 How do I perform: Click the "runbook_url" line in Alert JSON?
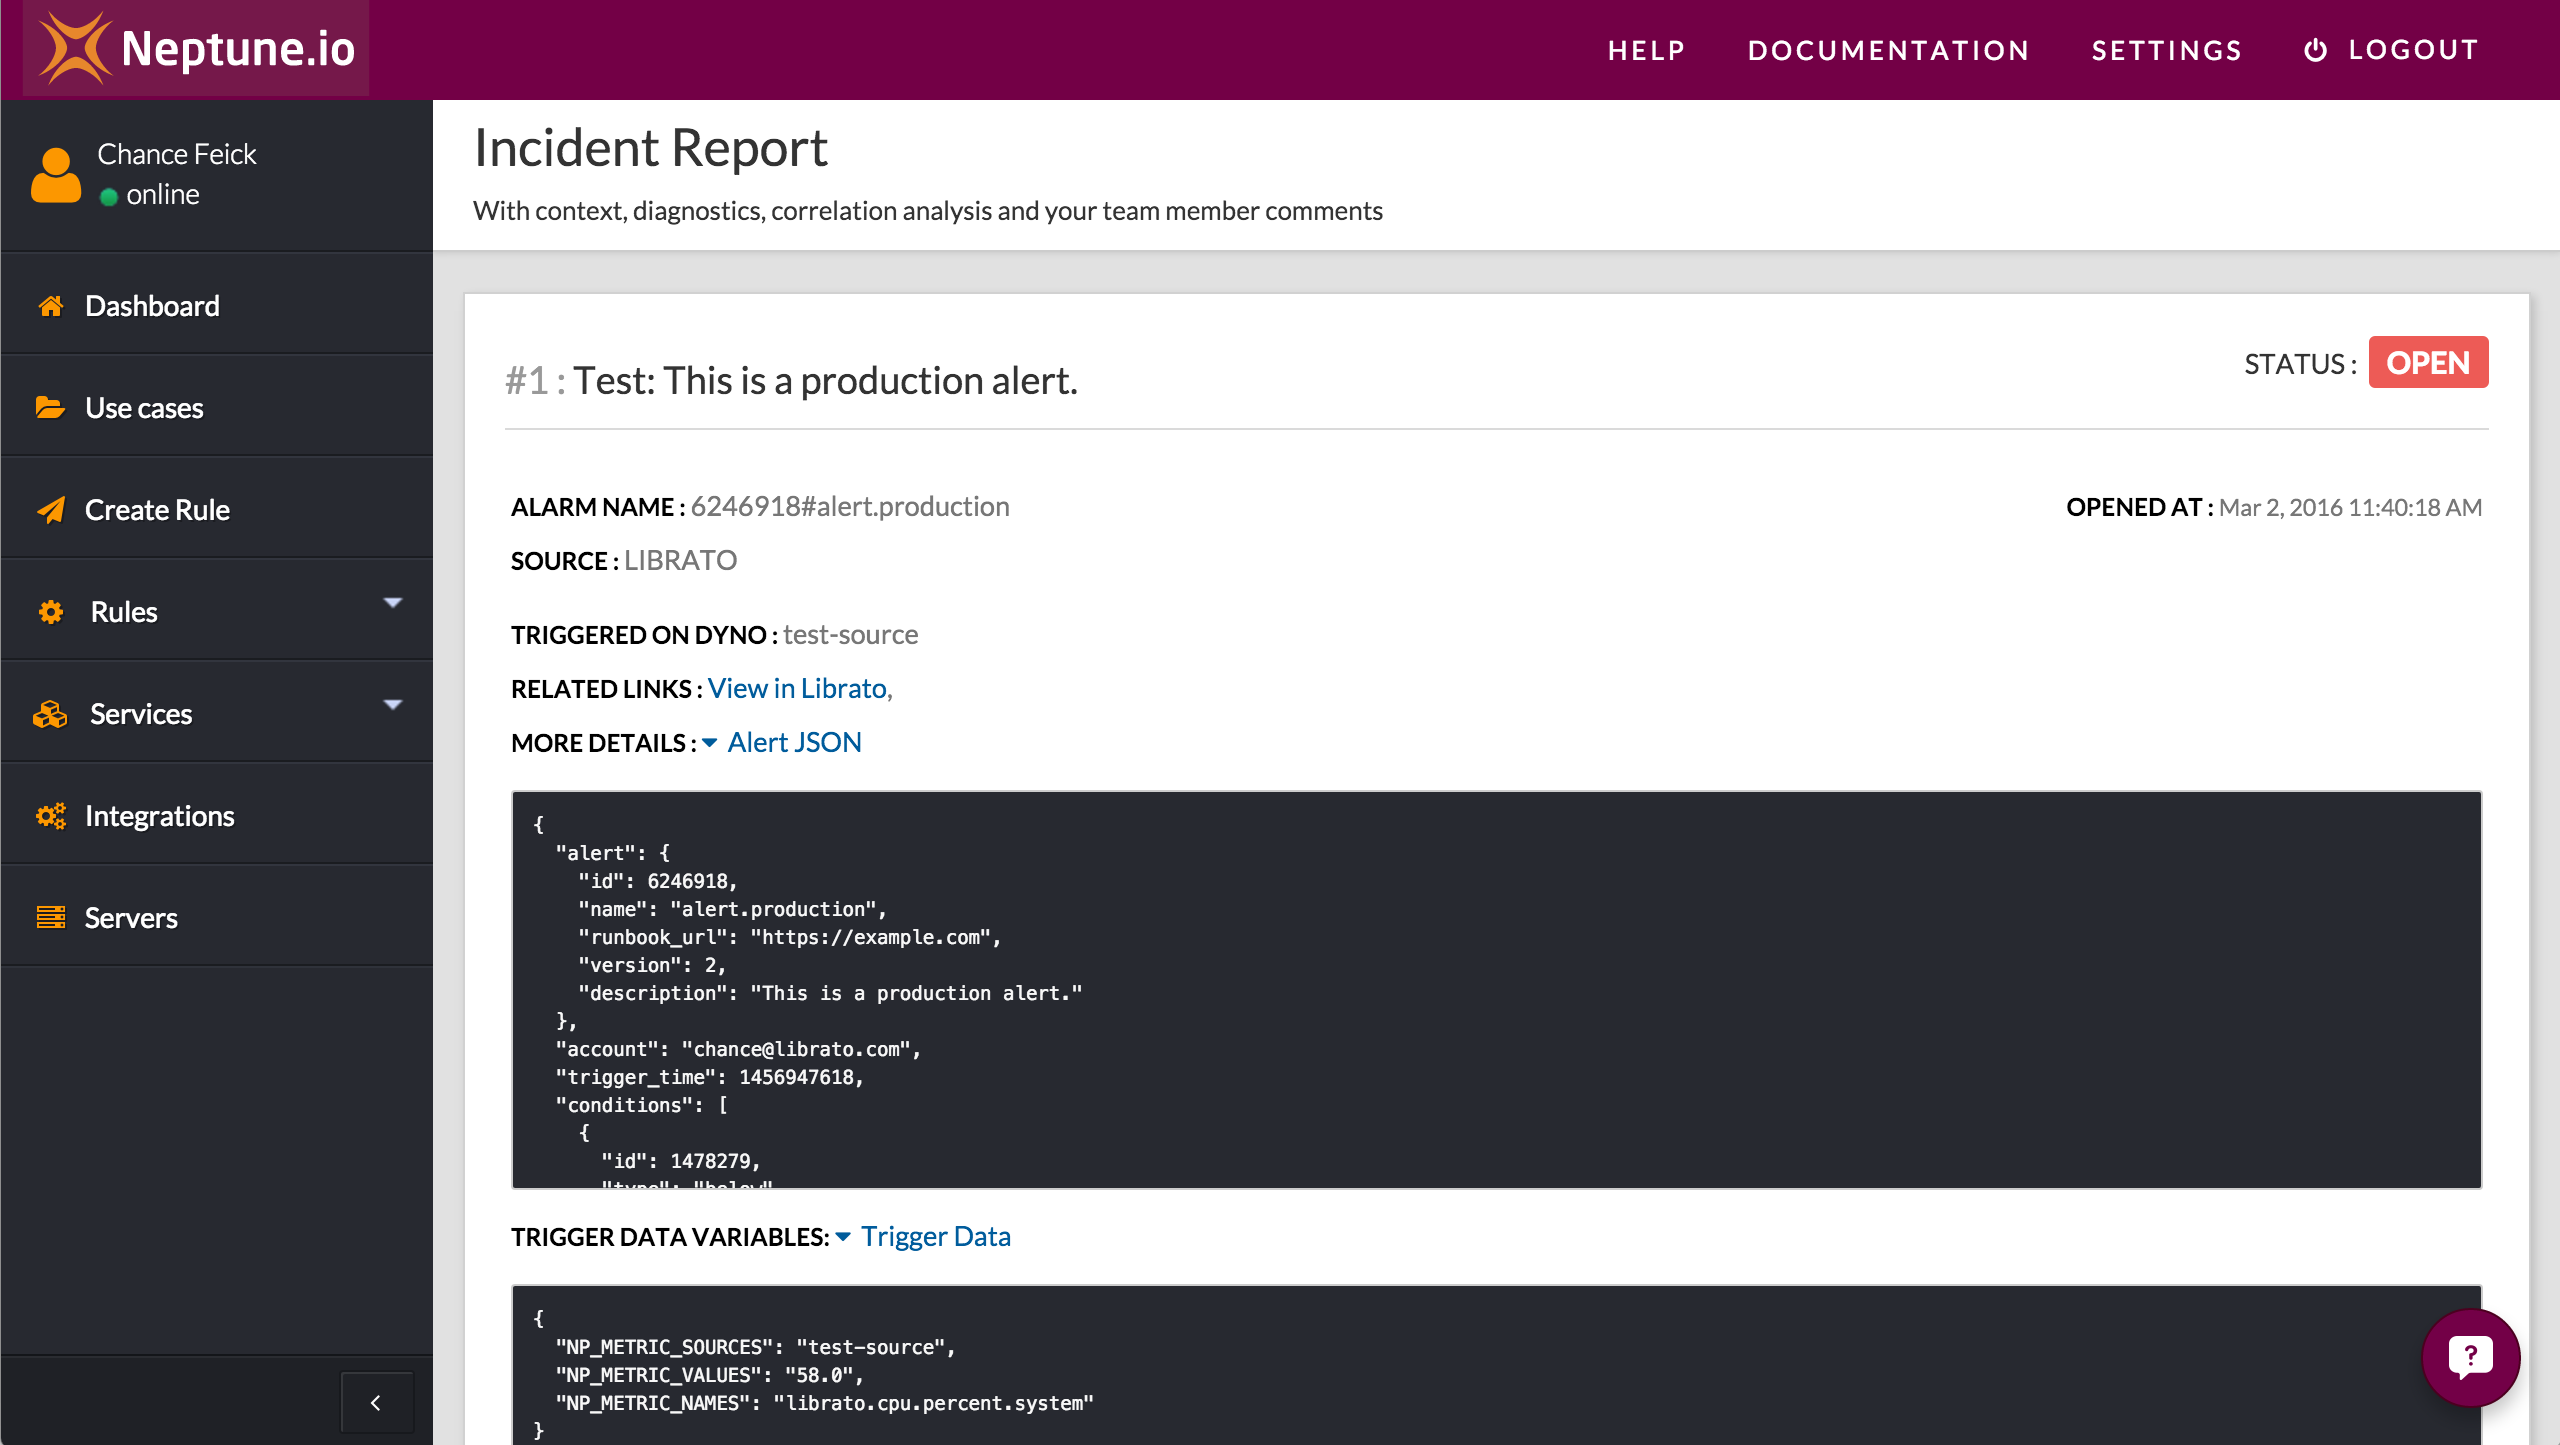click(x=790, y=937)
